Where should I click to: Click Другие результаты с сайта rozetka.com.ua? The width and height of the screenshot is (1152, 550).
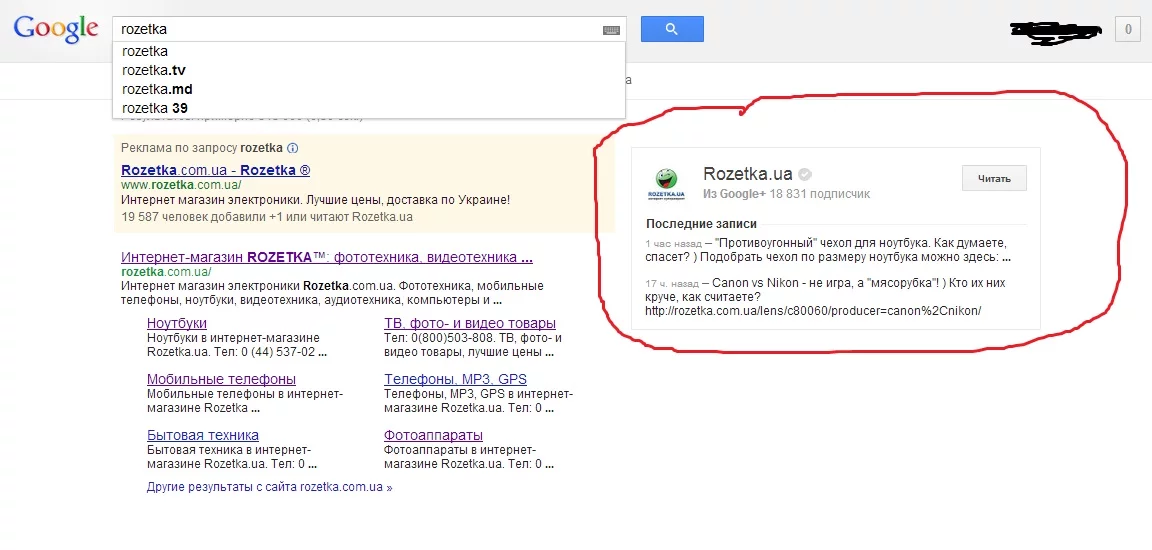270,487
